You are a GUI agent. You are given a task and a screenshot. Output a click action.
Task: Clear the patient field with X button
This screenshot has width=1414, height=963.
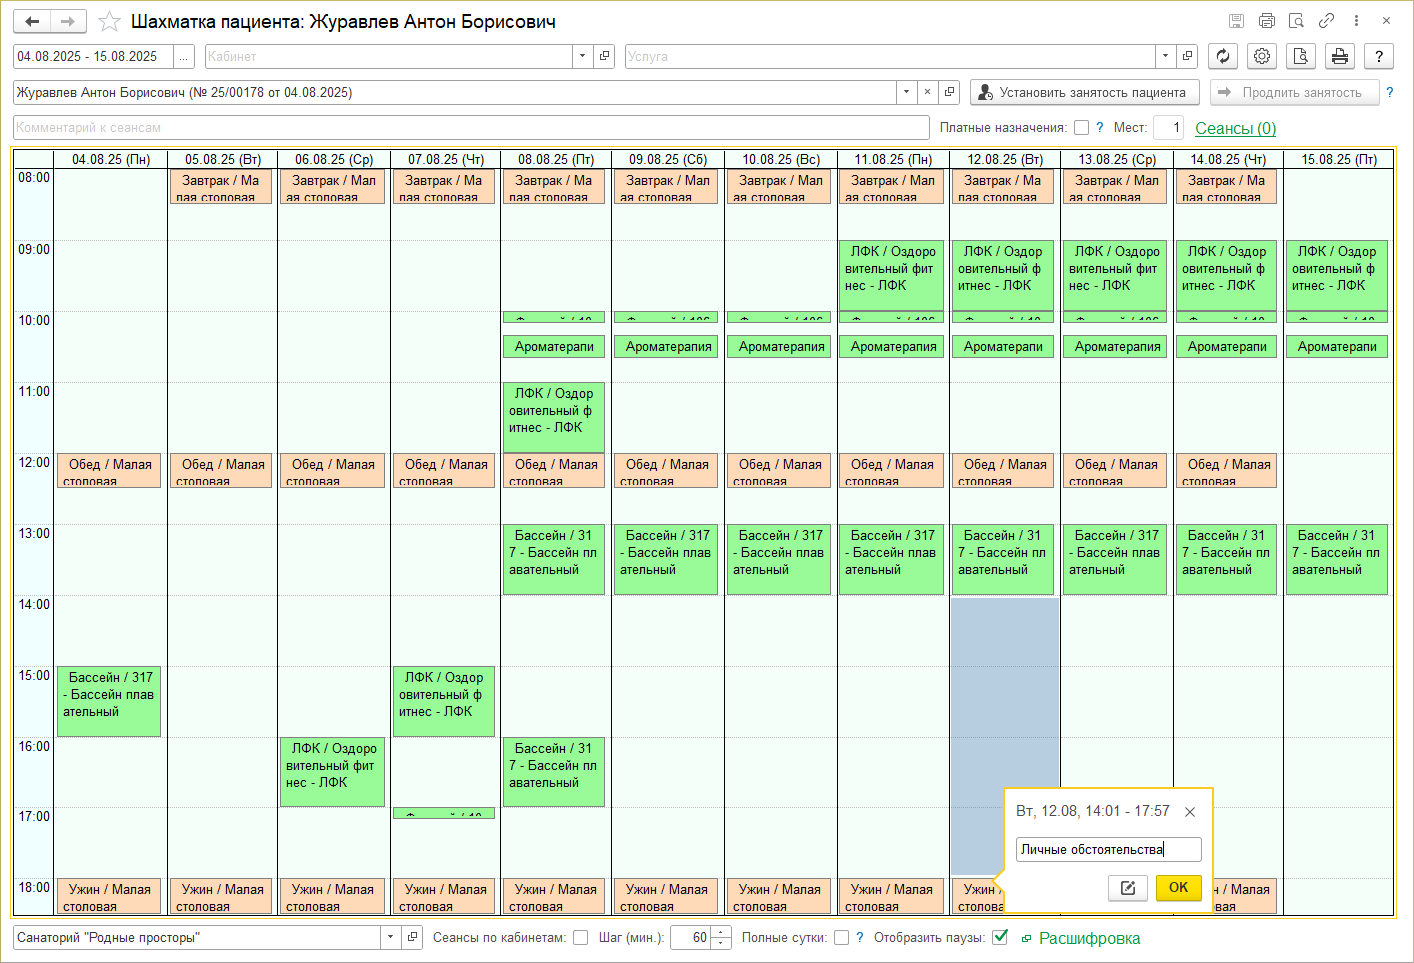[x=927, y=92]
